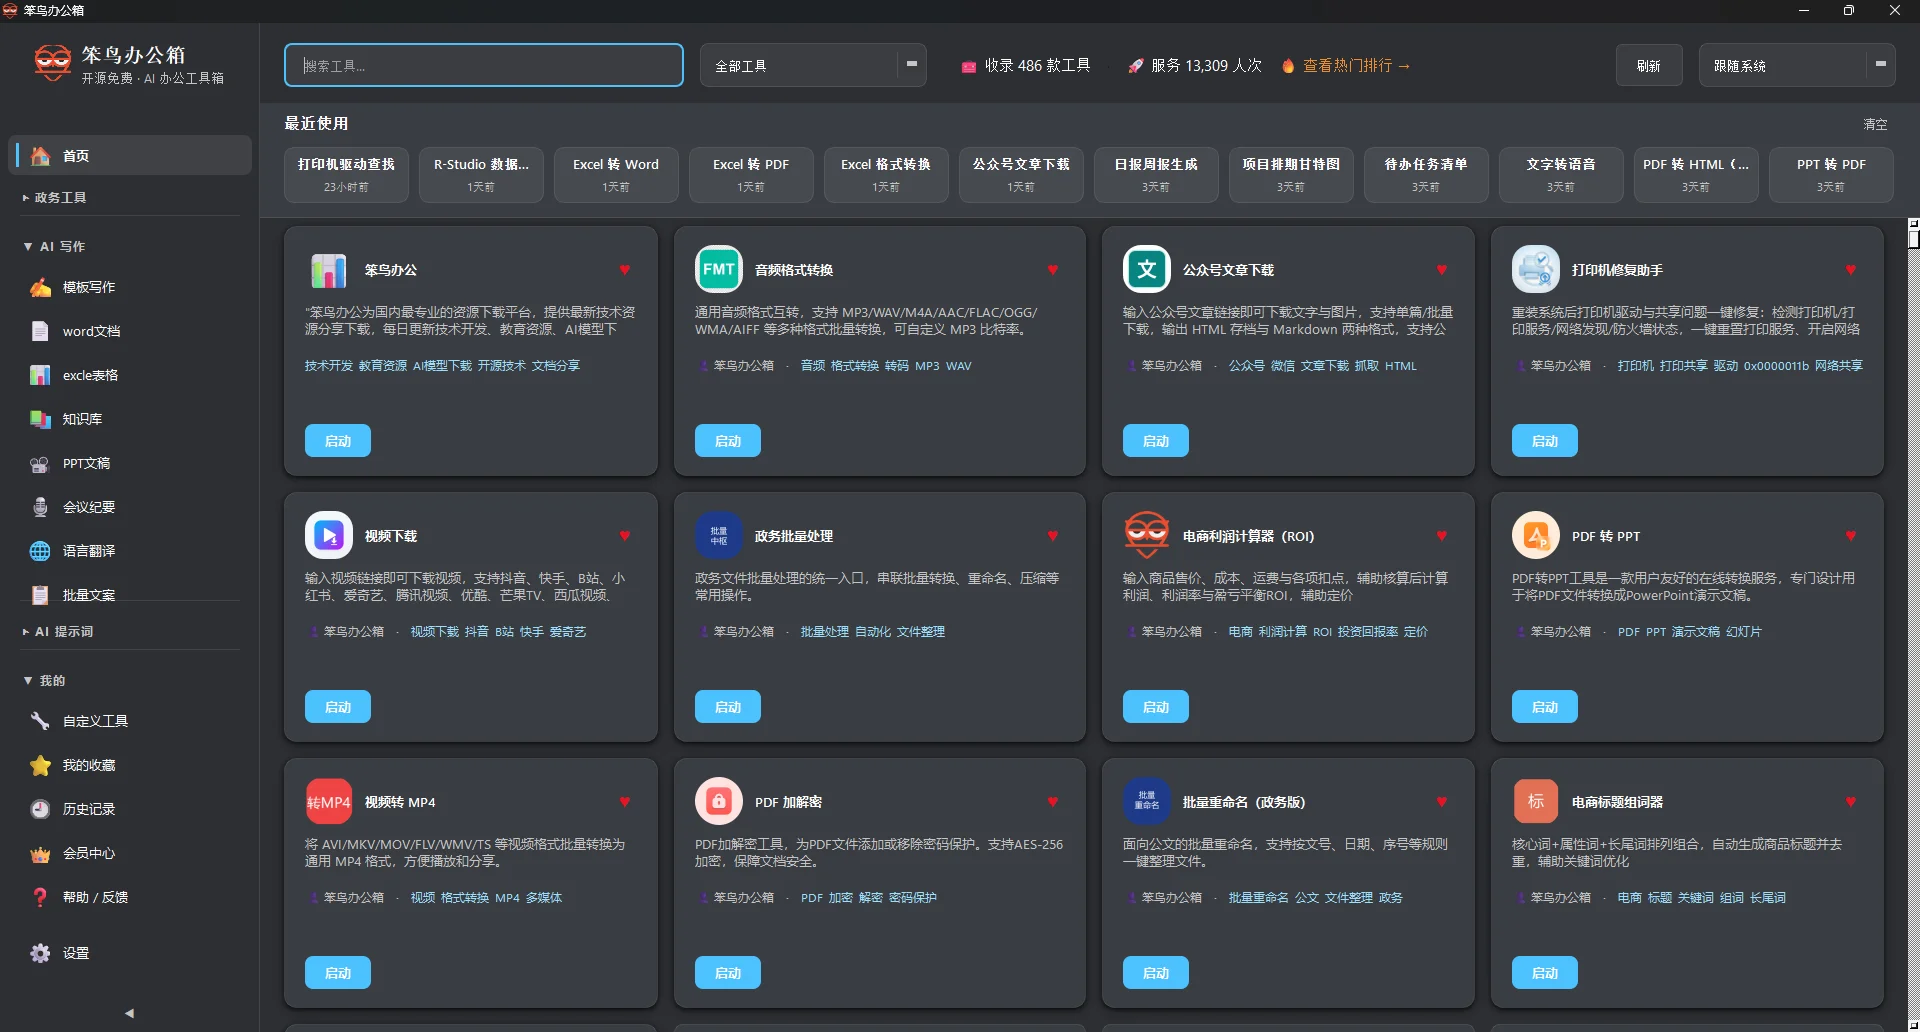Open the word文档 tool icon
The image size is (1920, 1032).
point(40,332)
